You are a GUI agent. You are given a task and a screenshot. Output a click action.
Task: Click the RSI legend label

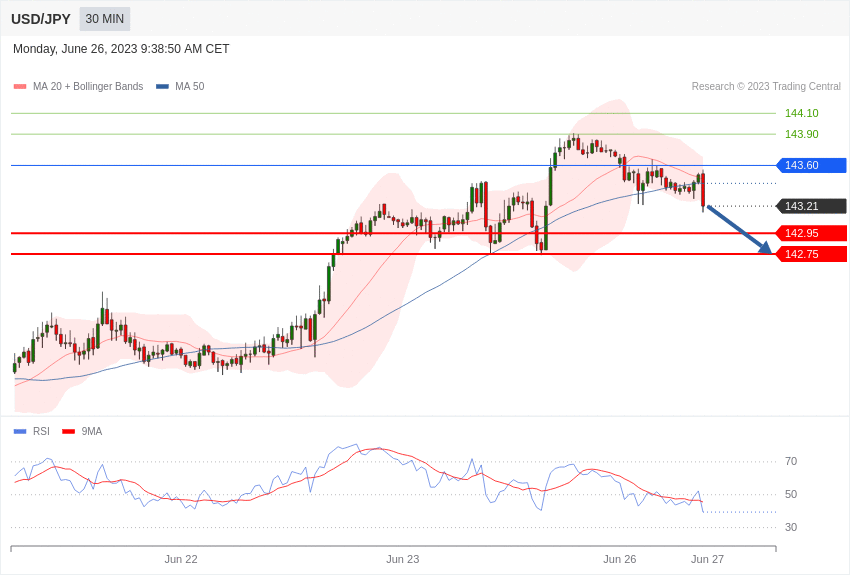[41, 431]
